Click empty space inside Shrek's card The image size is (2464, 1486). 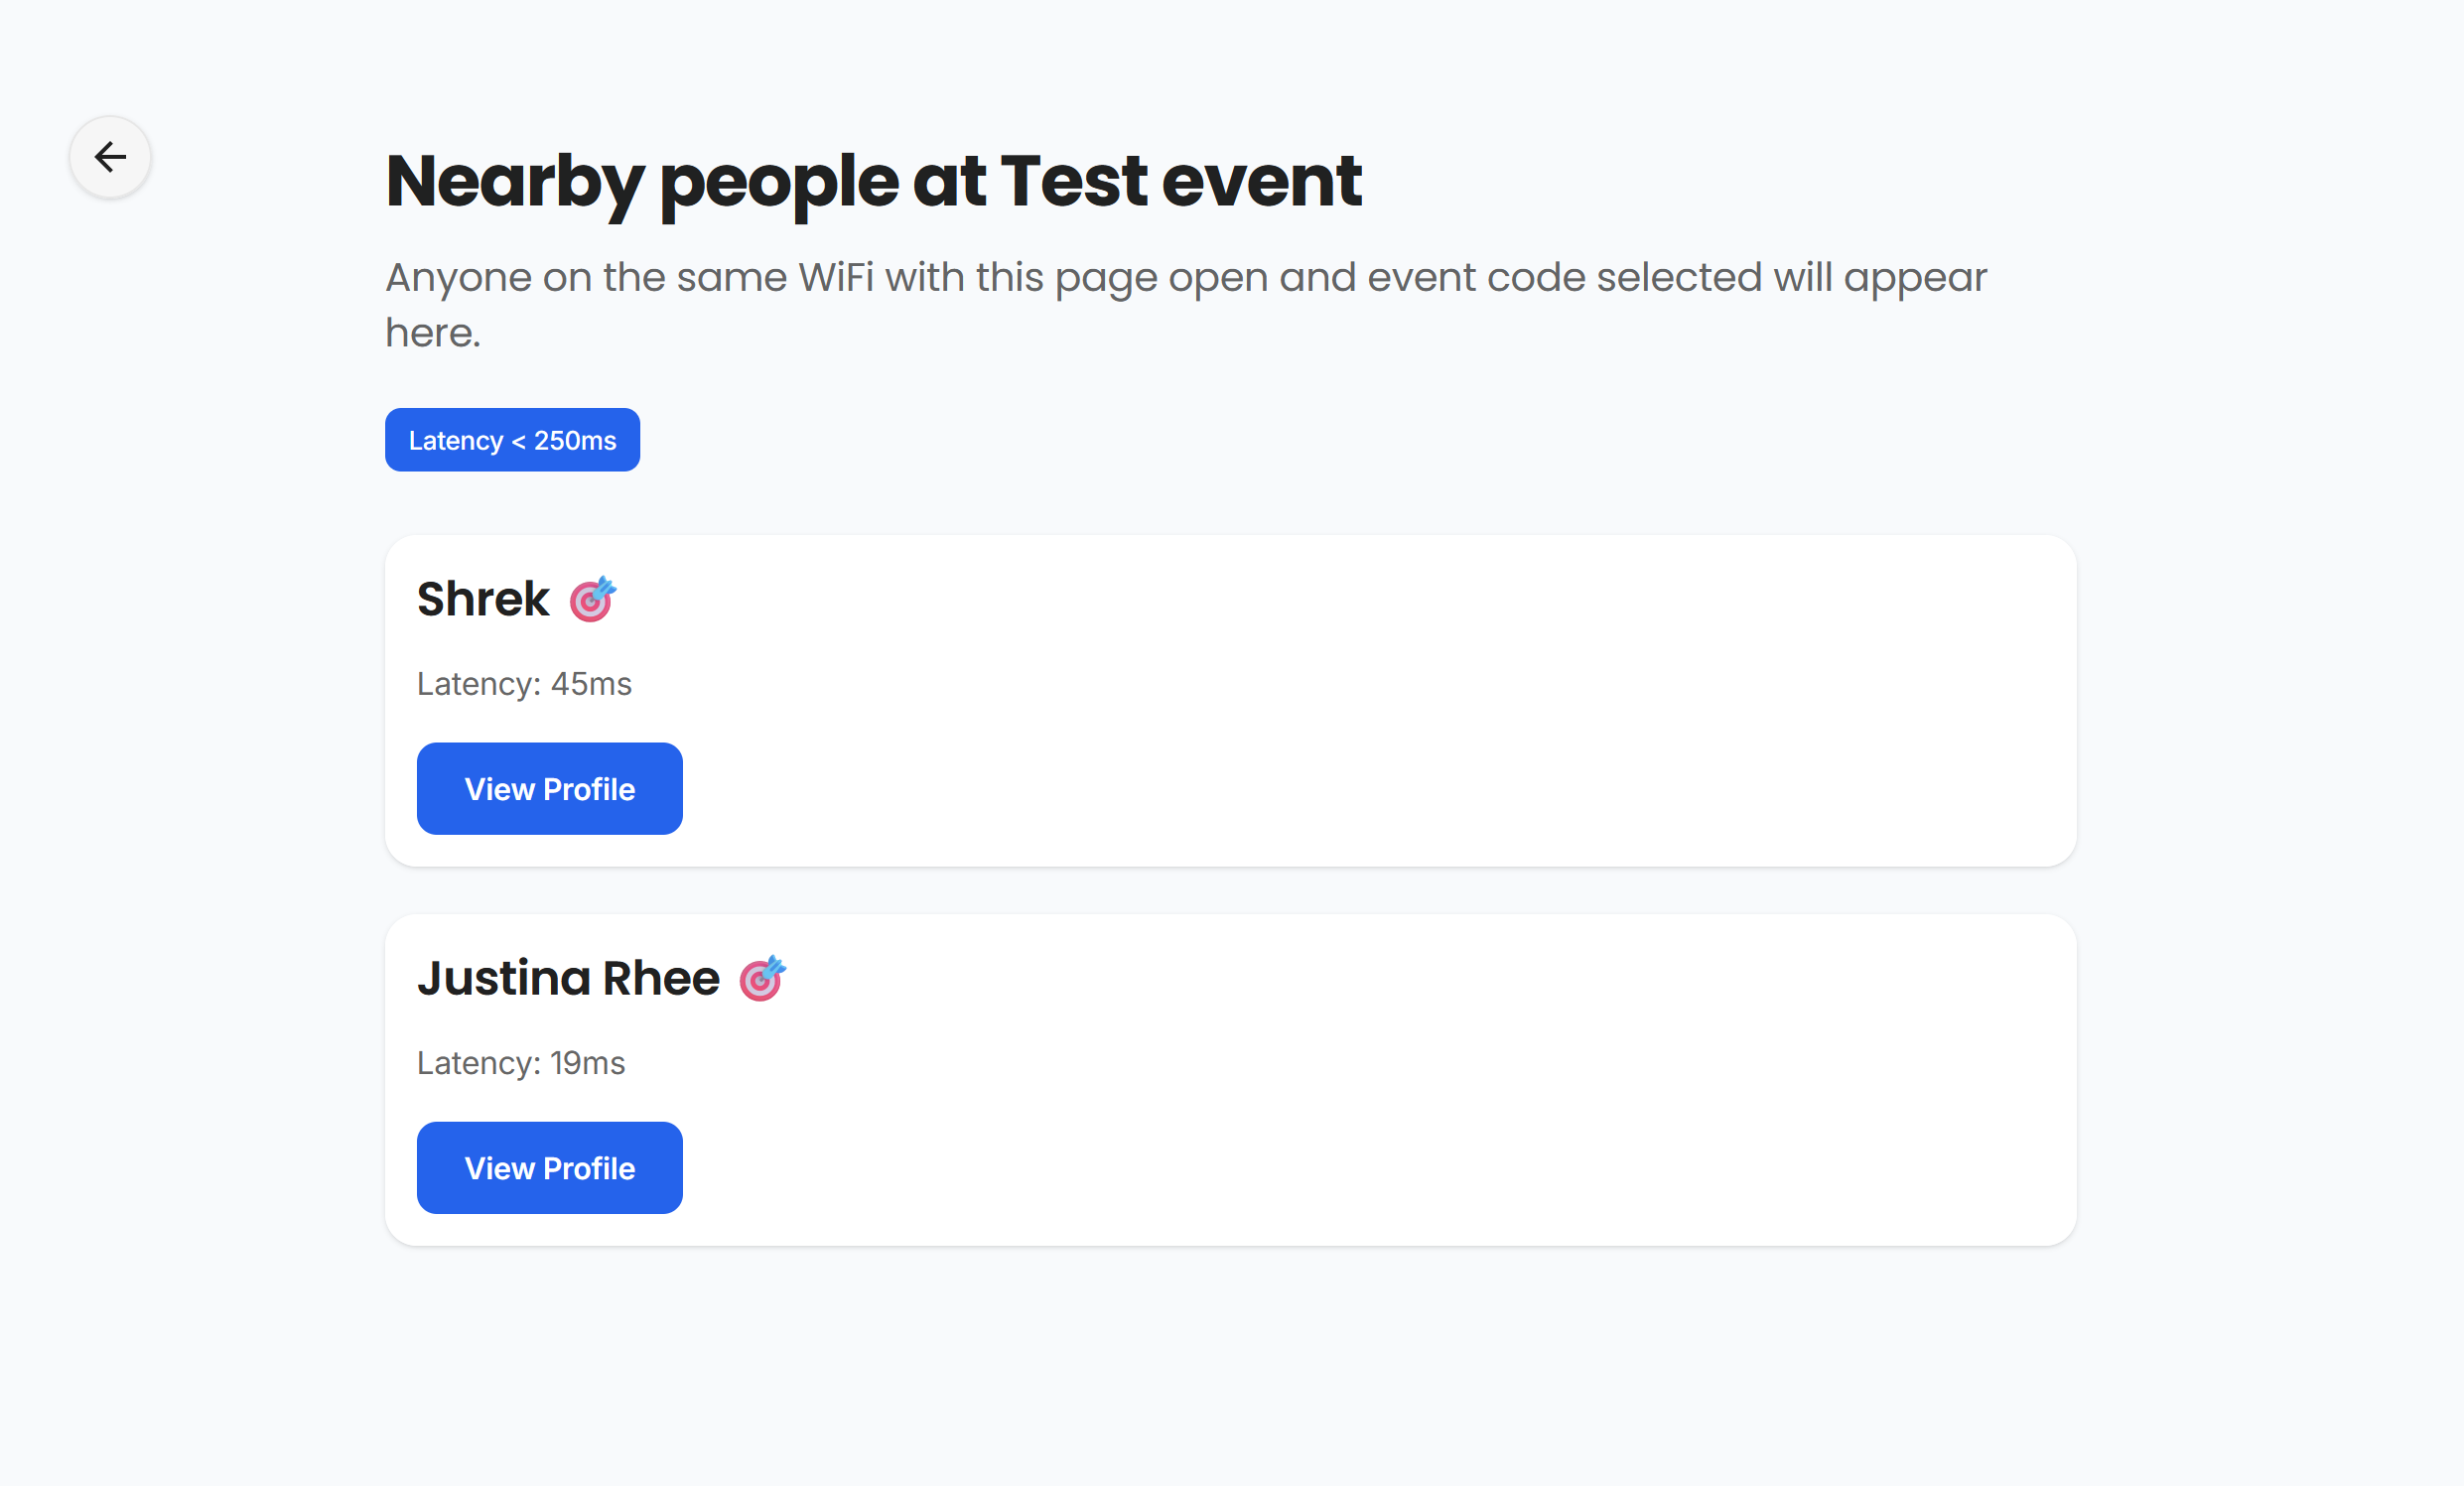[1400, 700]
